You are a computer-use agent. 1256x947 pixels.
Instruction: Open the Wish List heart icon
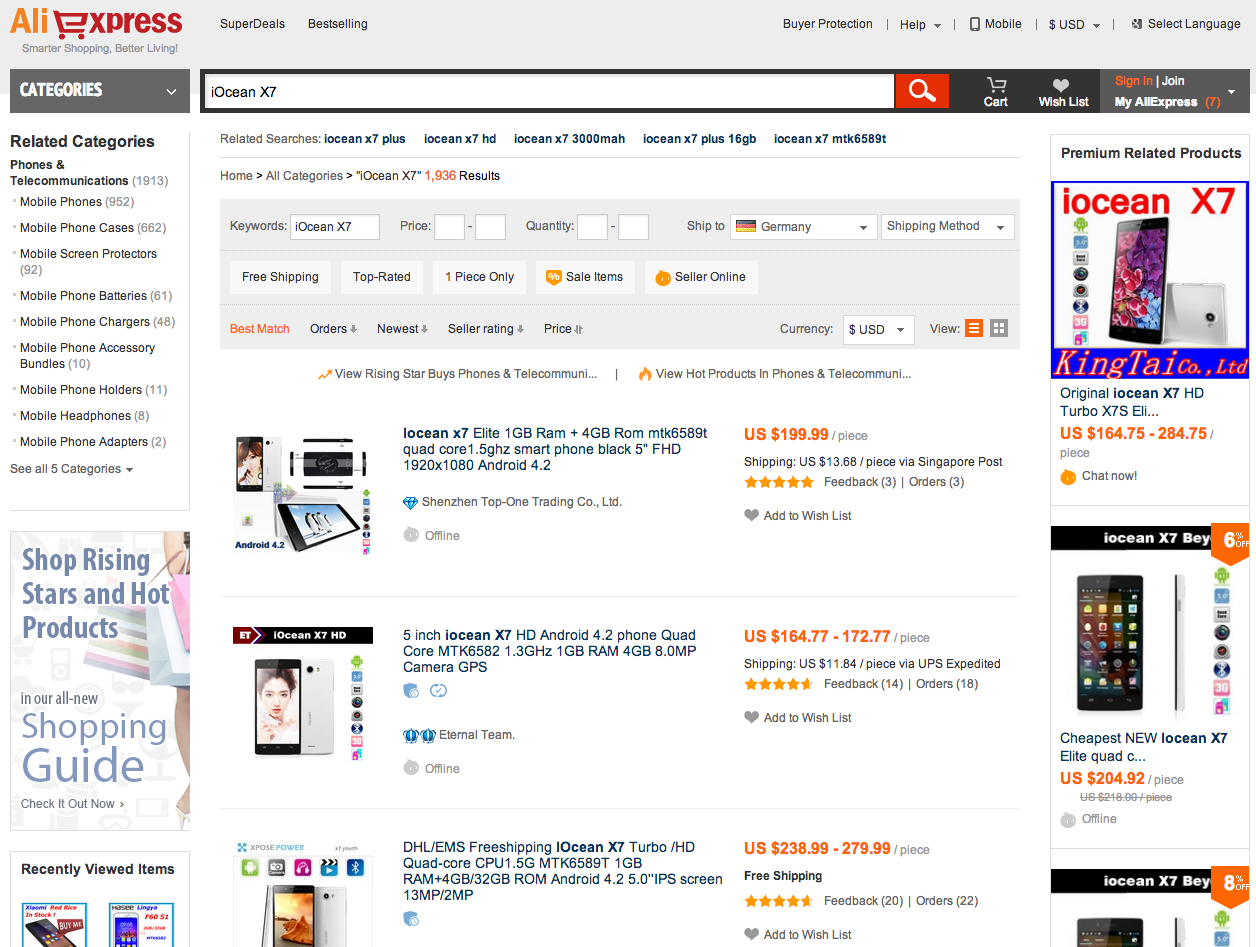[1061, 85]
